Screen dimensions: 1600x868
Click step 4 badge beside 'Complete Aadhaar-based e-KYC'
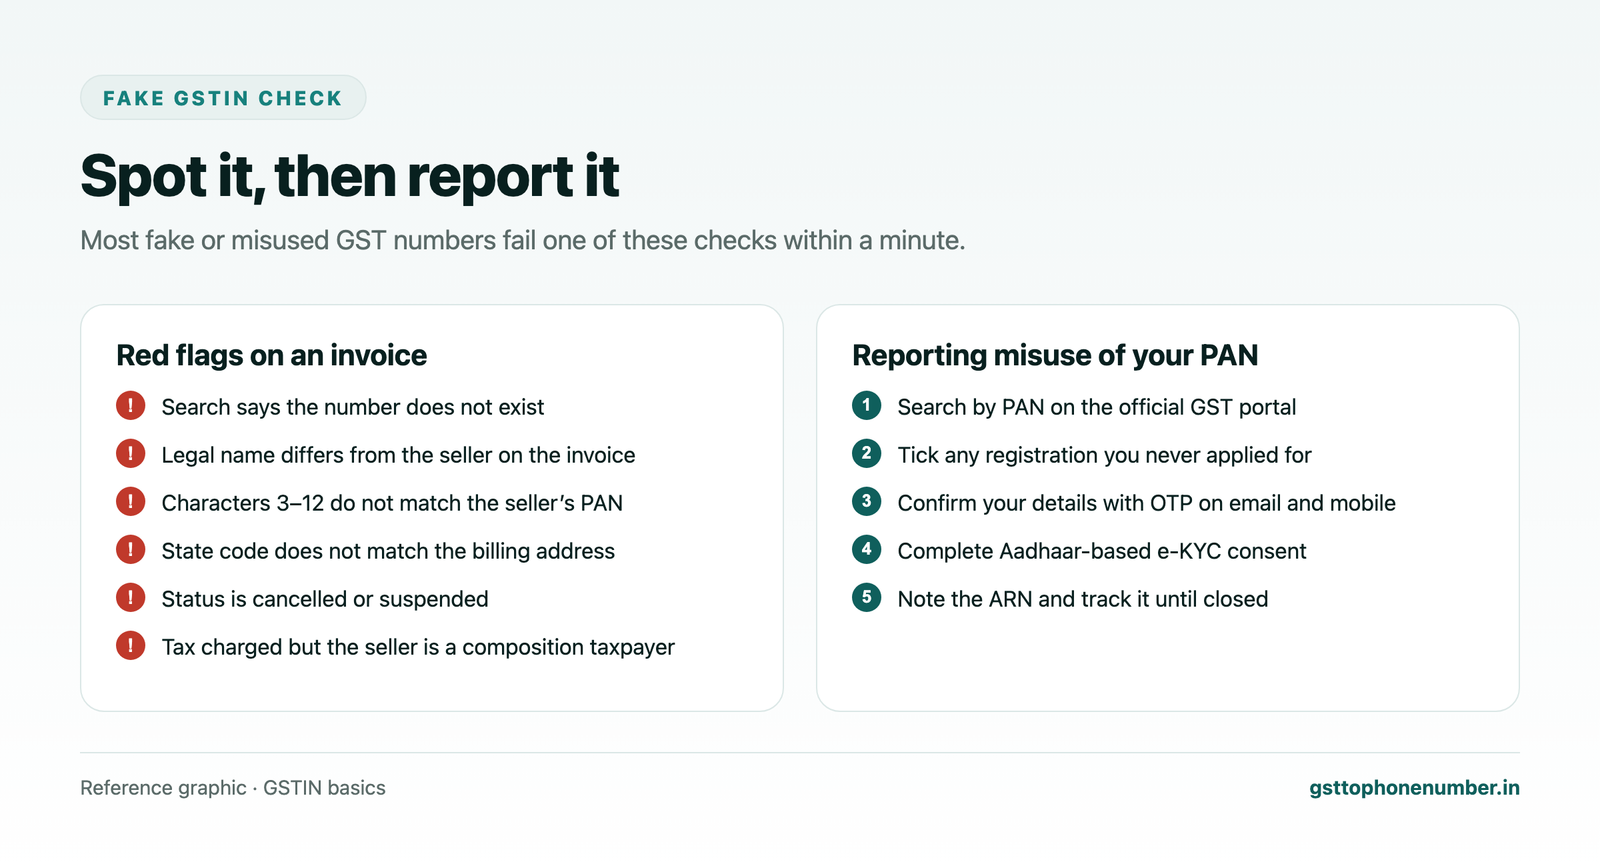pos(866,550)
